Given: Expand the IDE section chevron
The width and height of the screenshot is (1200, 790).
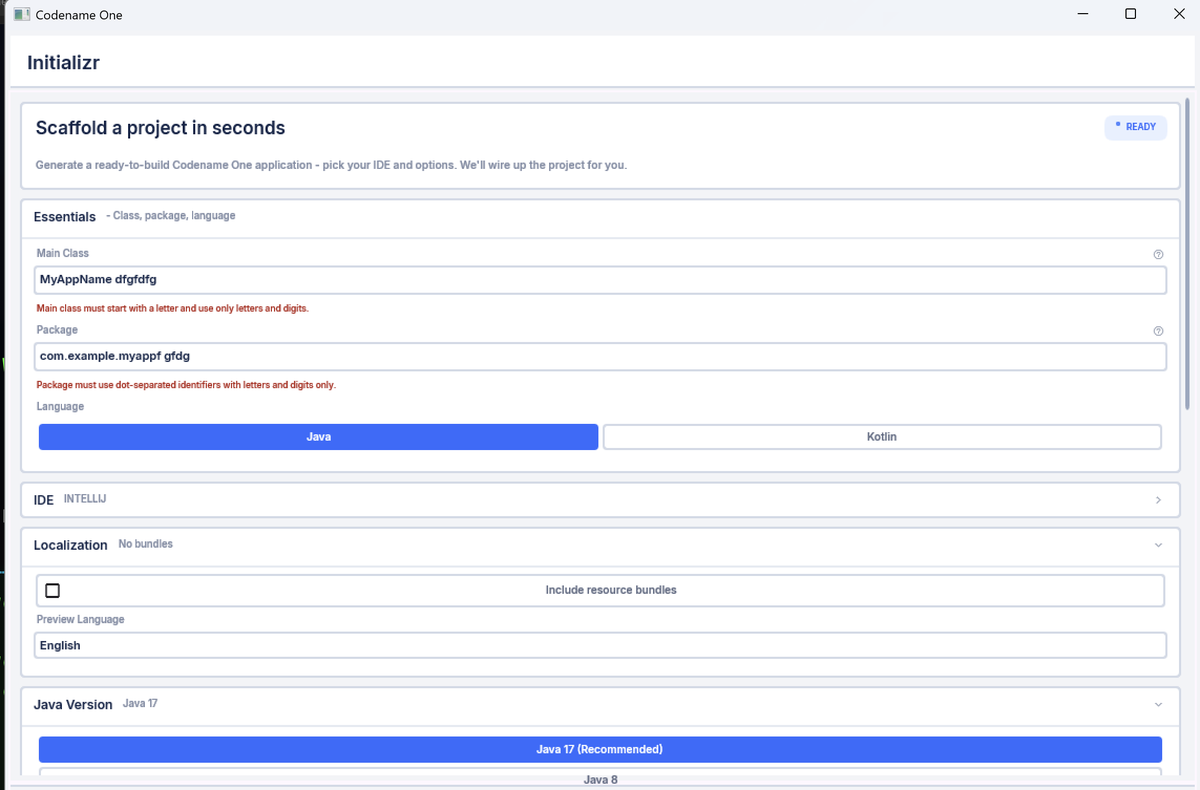Looking at the screenshot, I should [x=1158, y=500].
